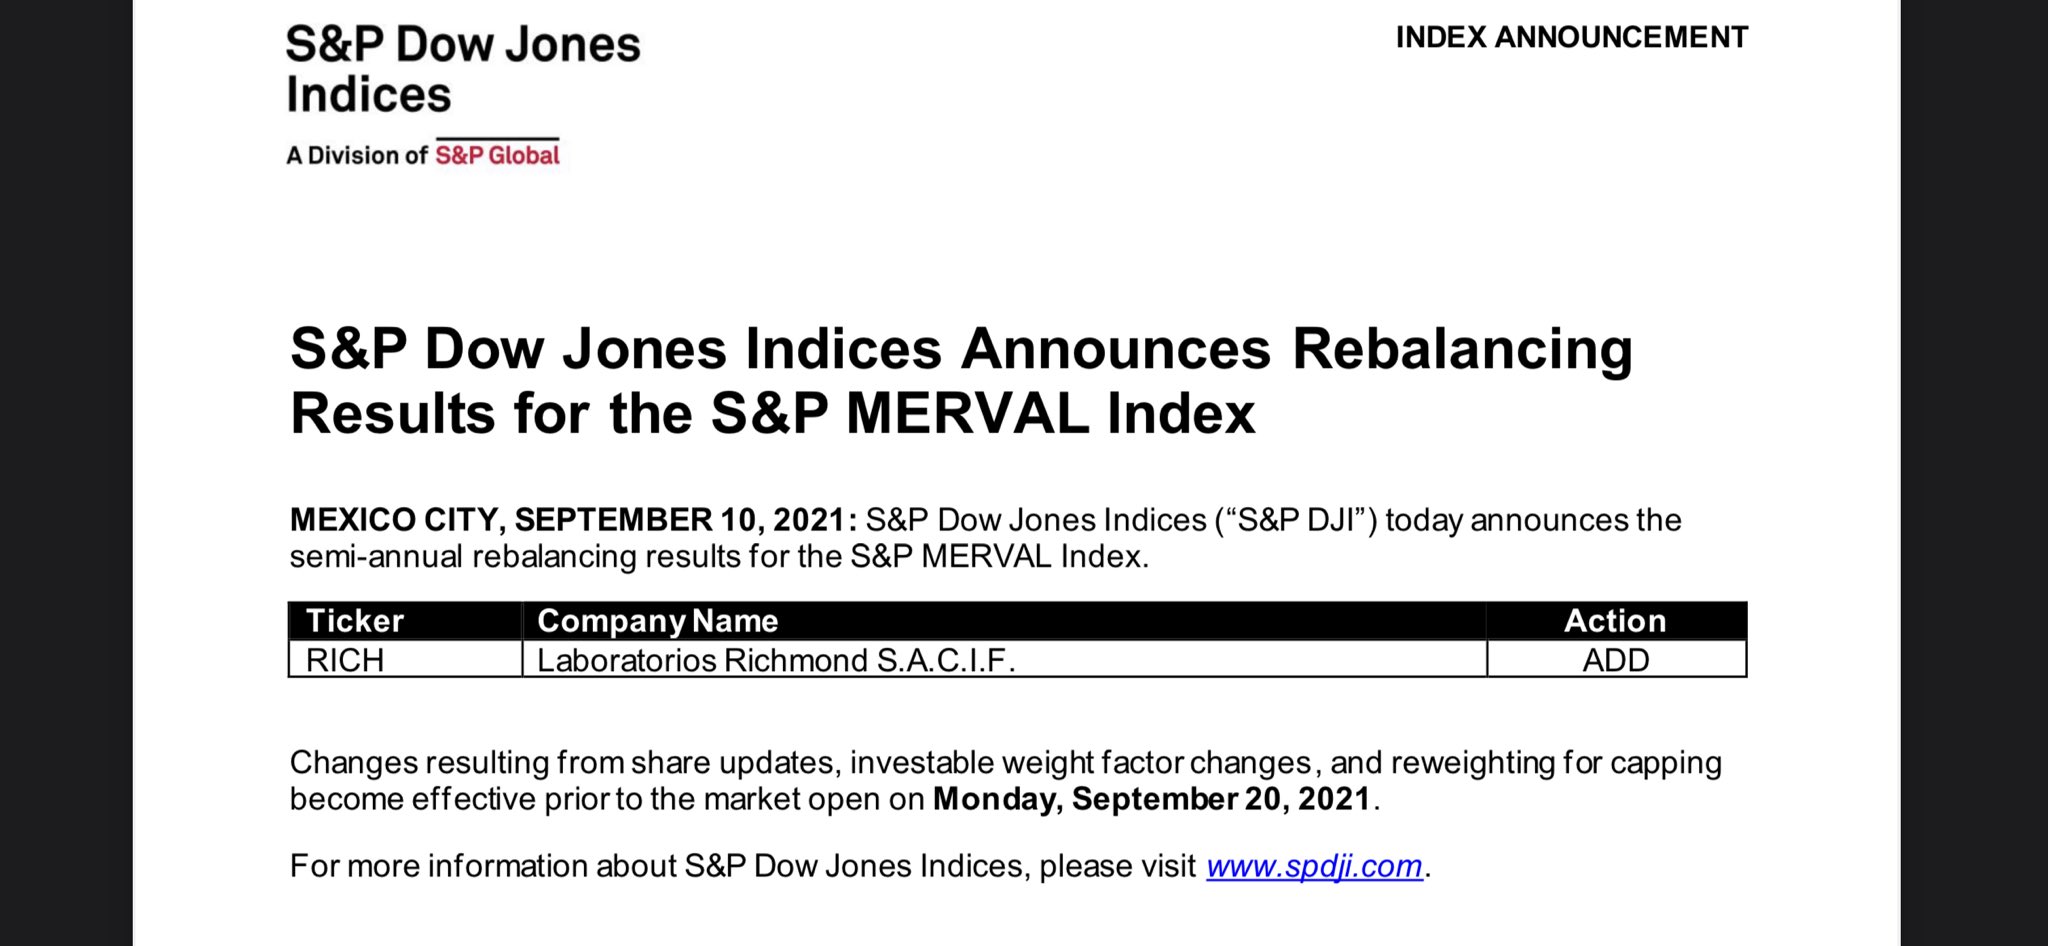Click the Ticker column header

[x=405, y=621]
